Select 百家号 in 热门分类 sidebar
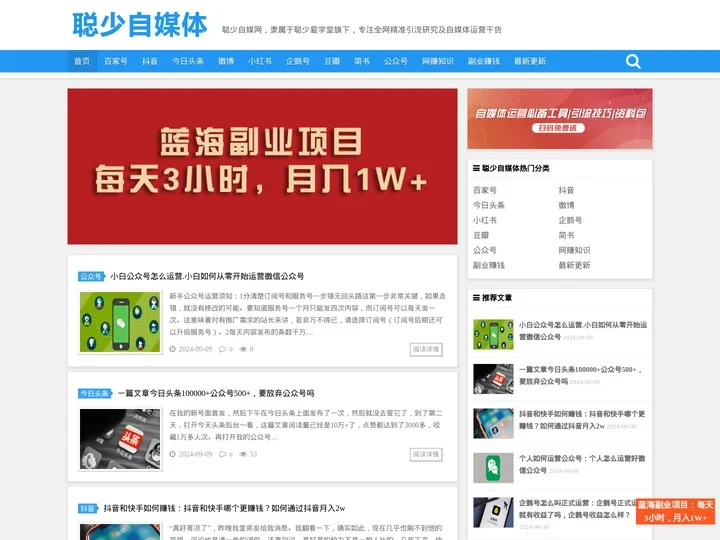This screenshot has height=540, width=720. pyautogui.click(x=485, y=190)
